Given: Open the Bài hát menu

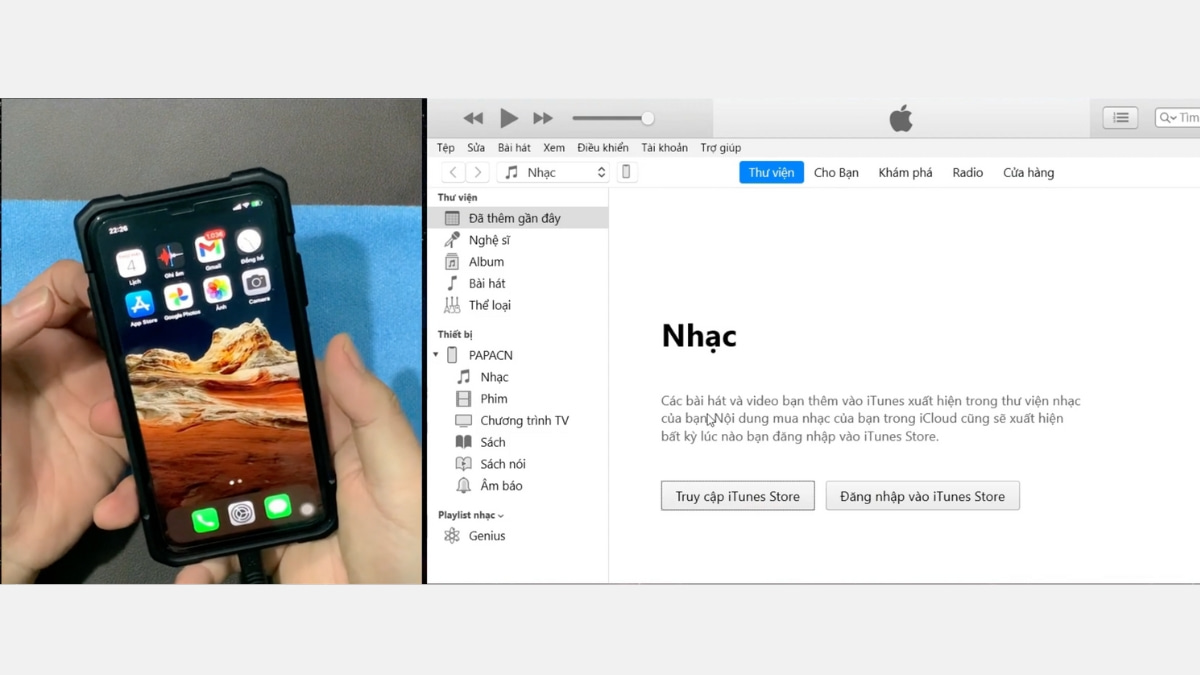Looking at the screenshot, I should click(x=514, y=148).
